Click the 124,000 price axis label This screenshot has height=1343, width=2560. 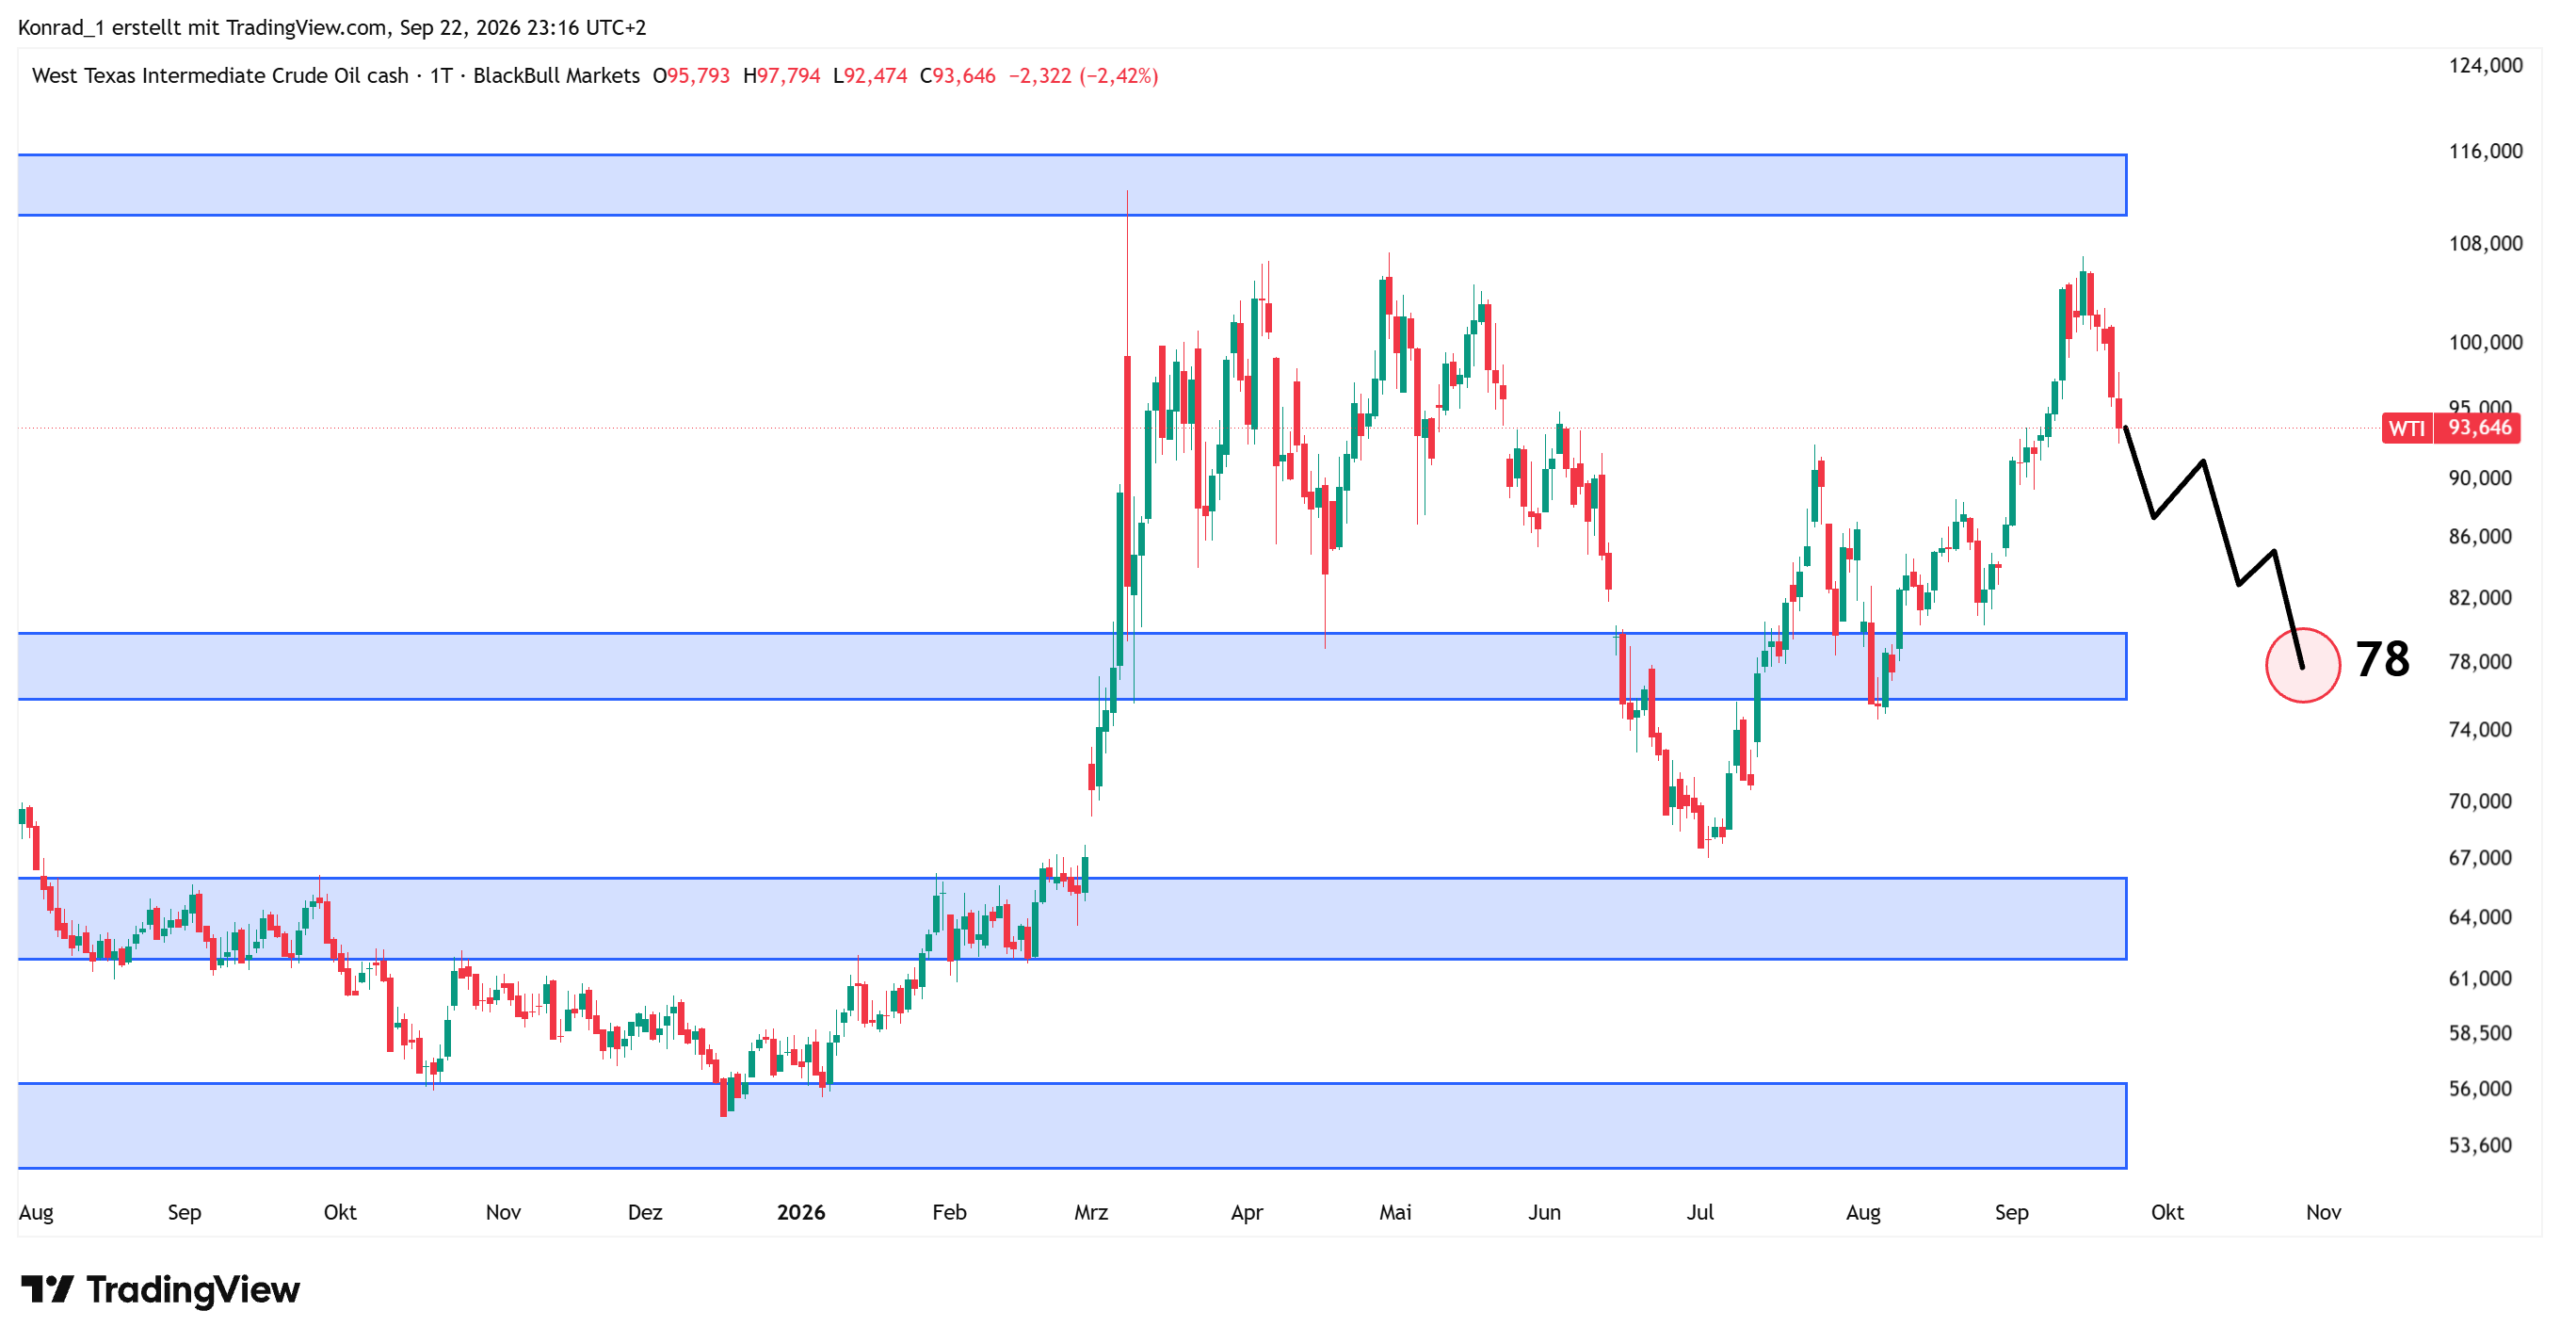(x=2485, y=65)
